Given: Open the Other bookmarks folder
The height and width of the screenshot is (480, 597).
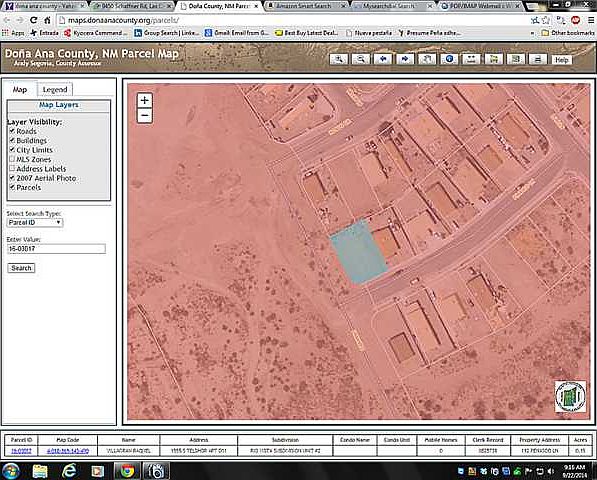Looking at the screenshot, I should click(568, 33).
